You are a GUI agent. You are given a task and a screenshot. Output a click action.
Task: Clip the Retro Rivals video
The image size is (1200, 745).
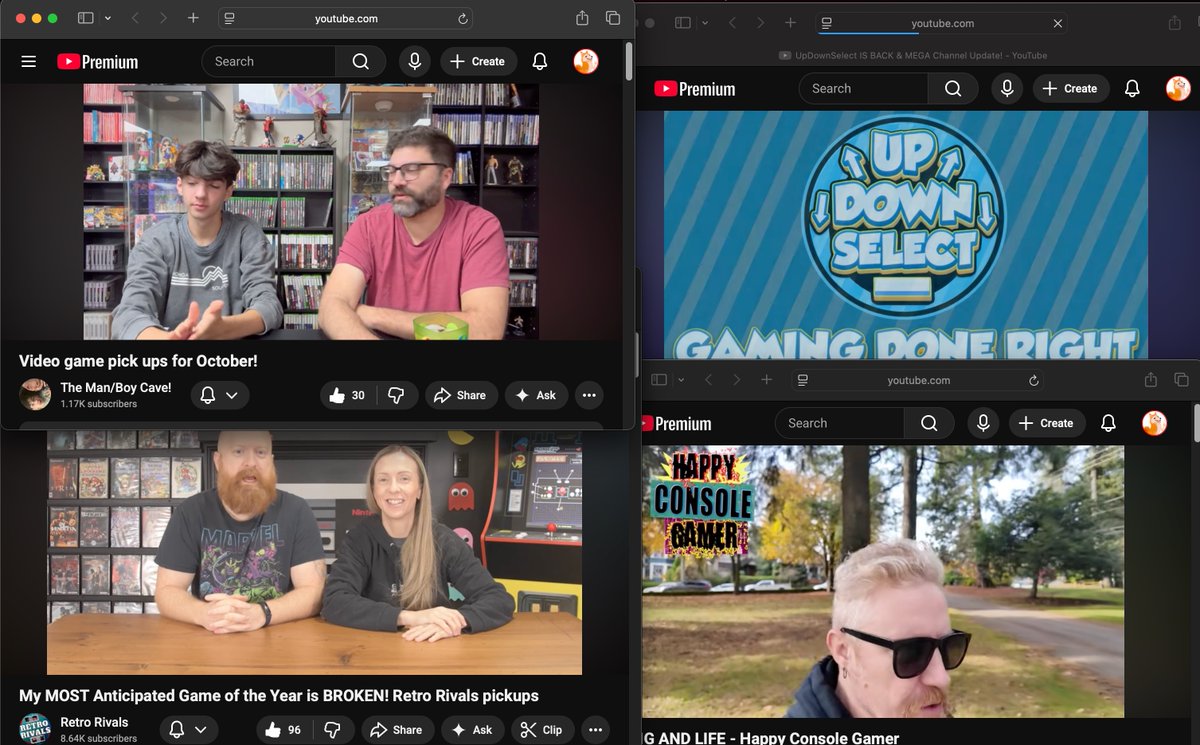(x=542, y=730)
